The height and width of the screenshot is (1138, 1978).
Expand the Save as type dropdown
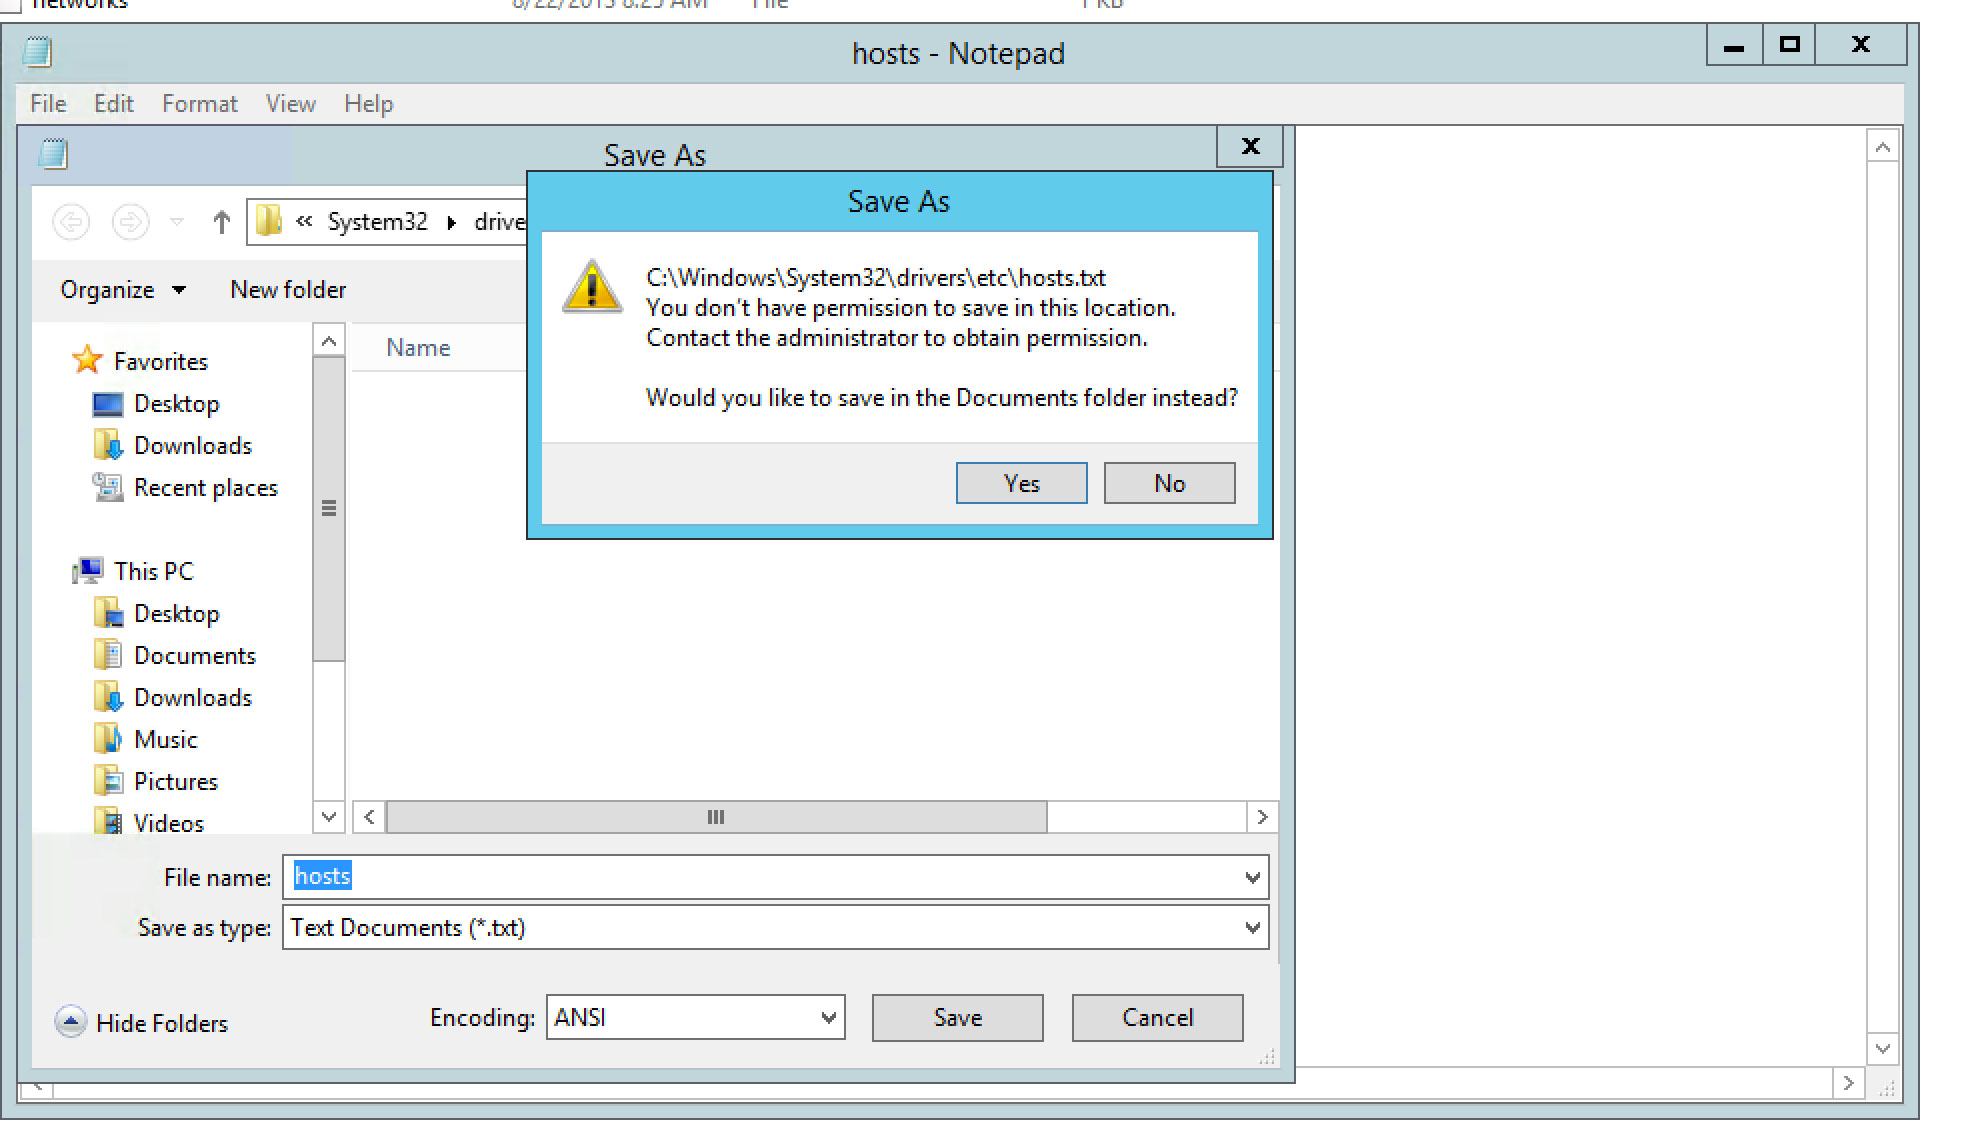(1251, 928)
